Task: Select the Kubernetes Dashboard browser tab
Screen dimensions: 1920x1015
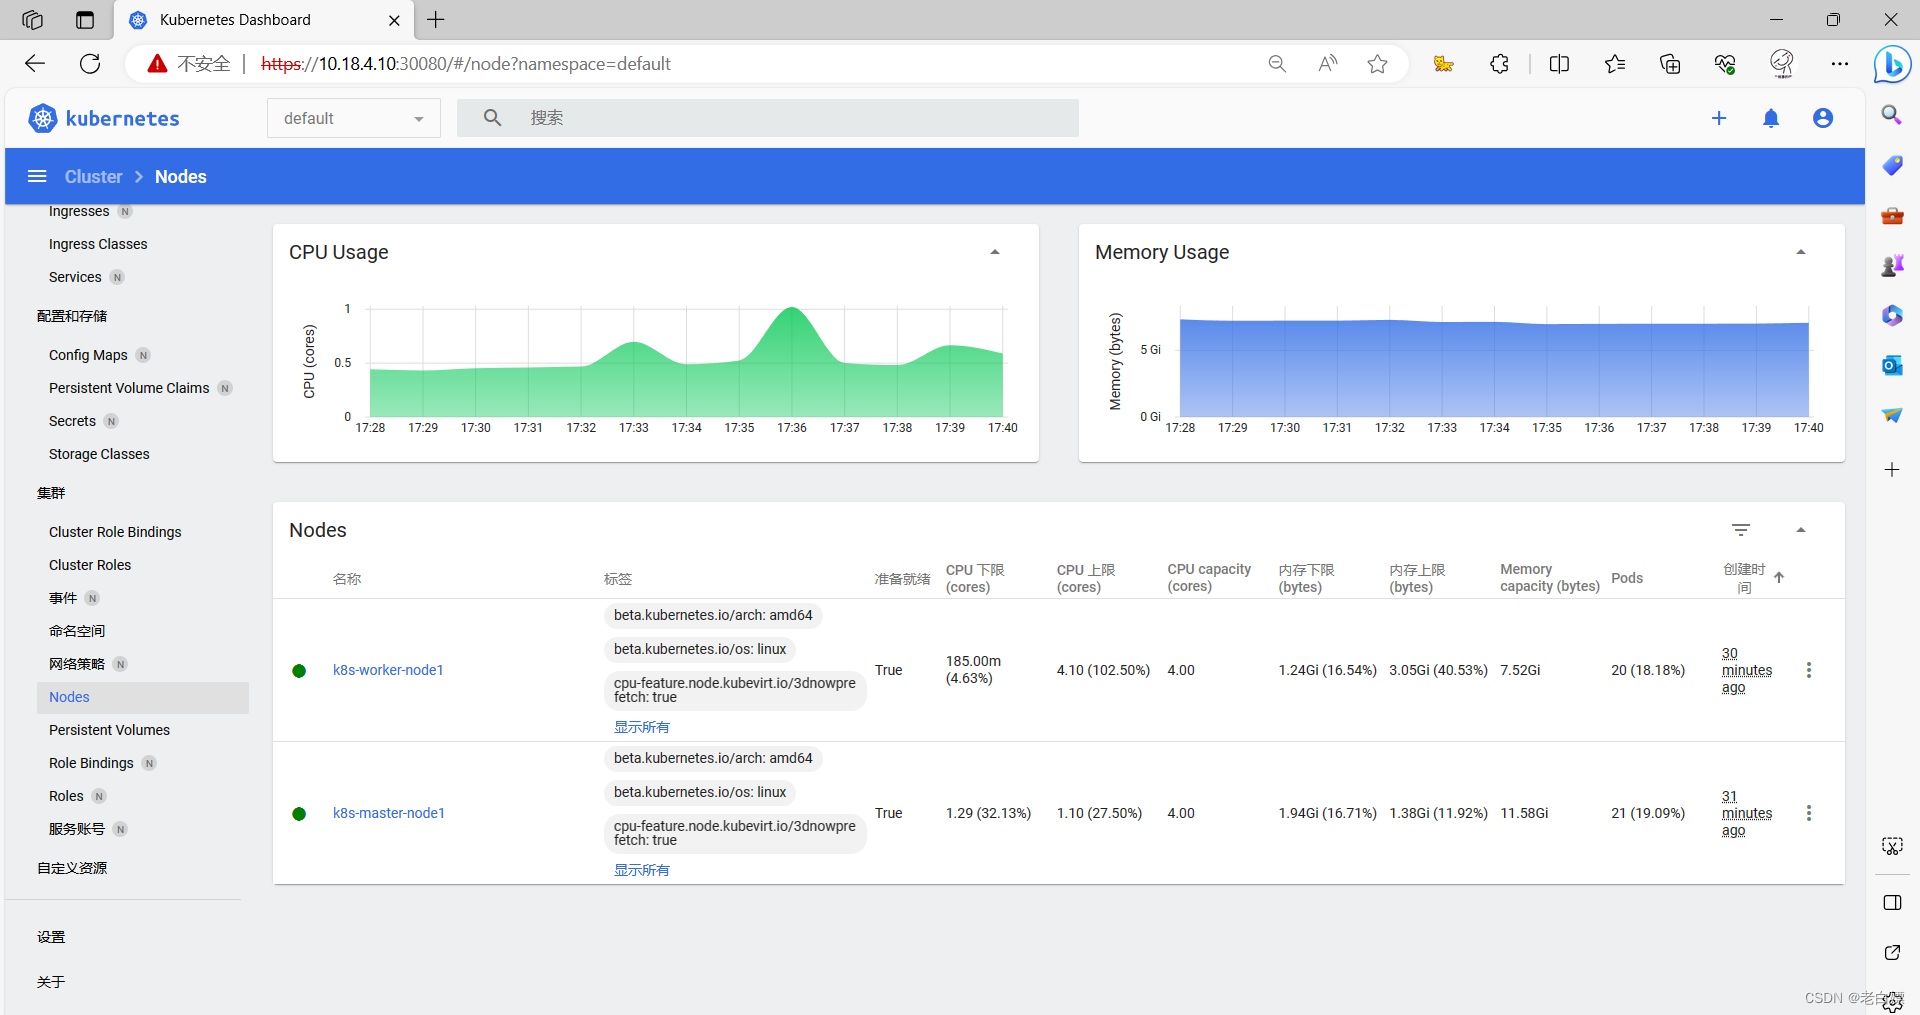Action: point(264,20)
